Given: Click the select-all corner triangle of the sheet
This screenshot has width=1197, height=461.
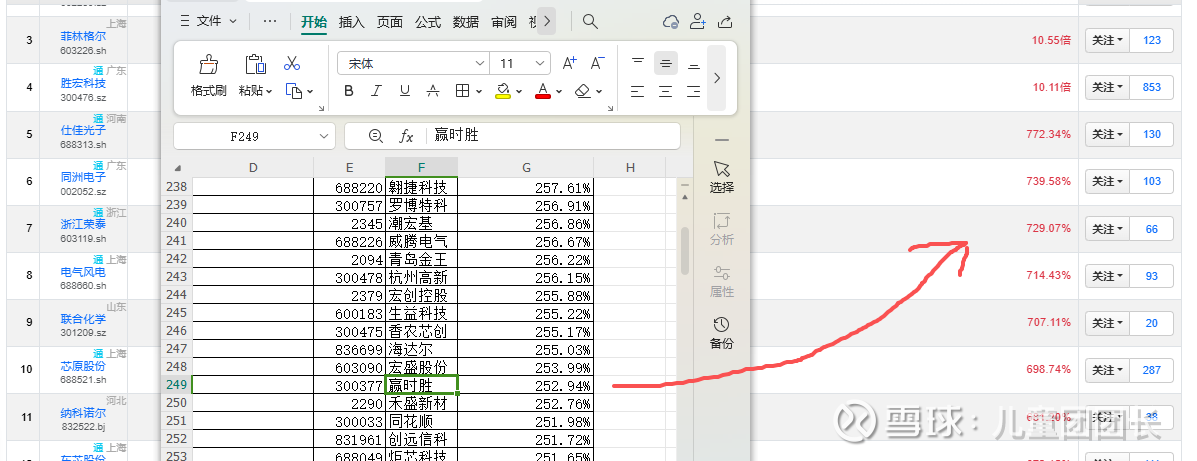Looking at the screenshot, I should click(178, 168).
